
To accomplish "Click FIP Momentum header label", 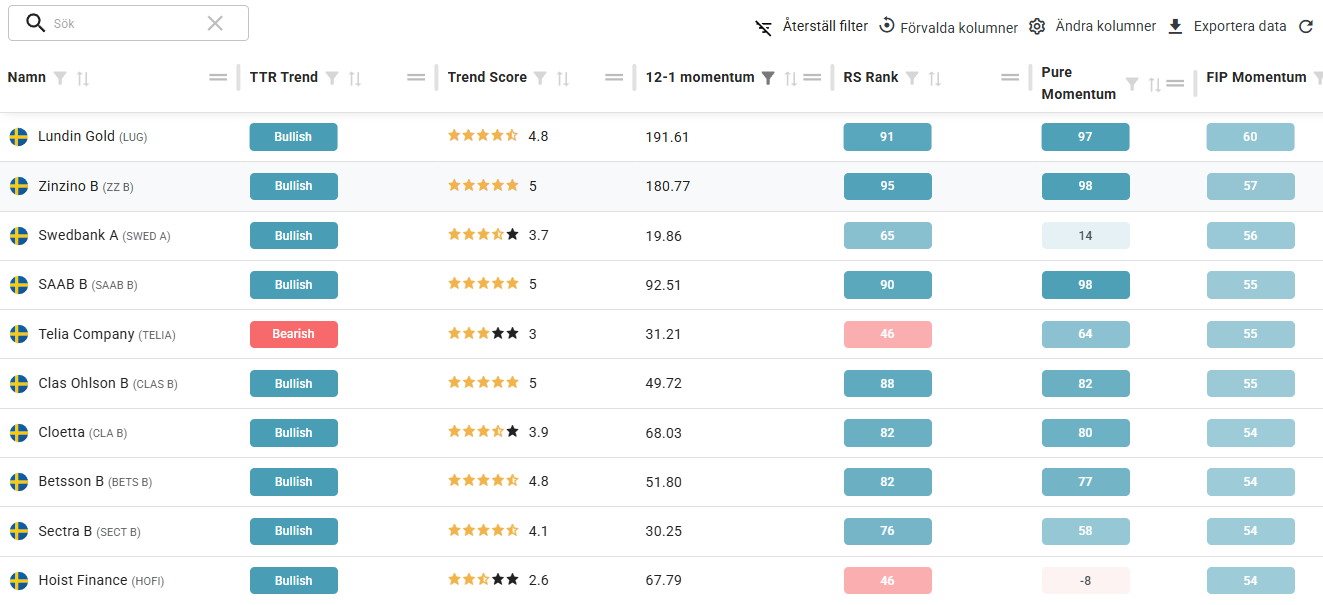I will click(x=1256, y=77).
